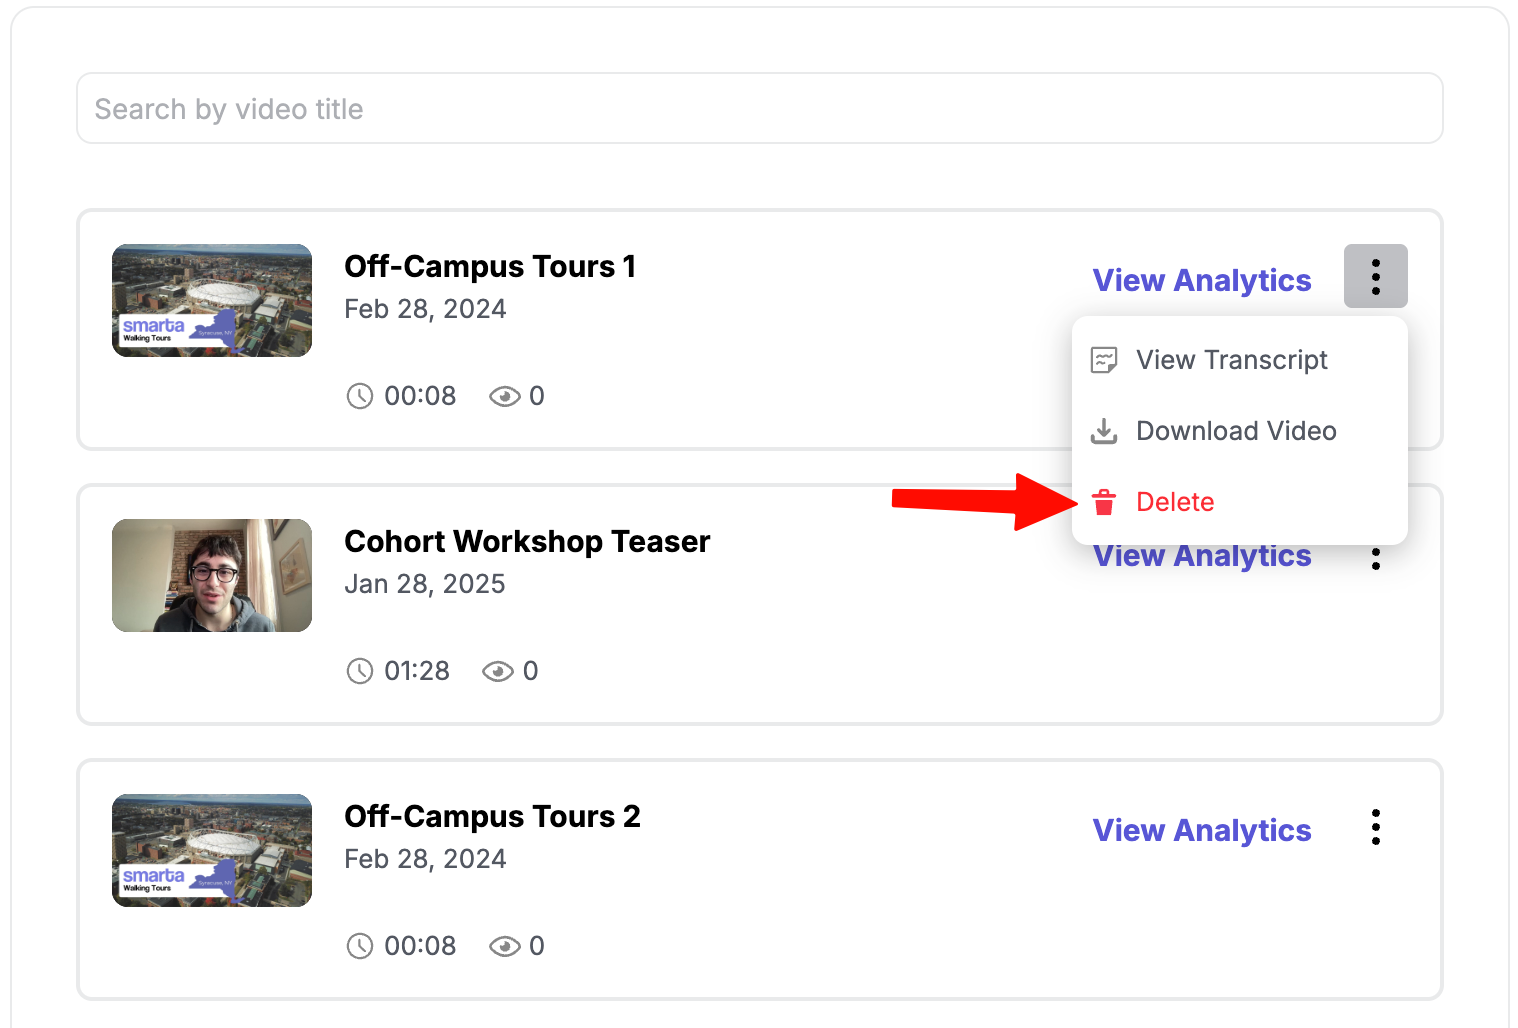Open options menu for Off-Campus Tours 2

coord(1376,827)
